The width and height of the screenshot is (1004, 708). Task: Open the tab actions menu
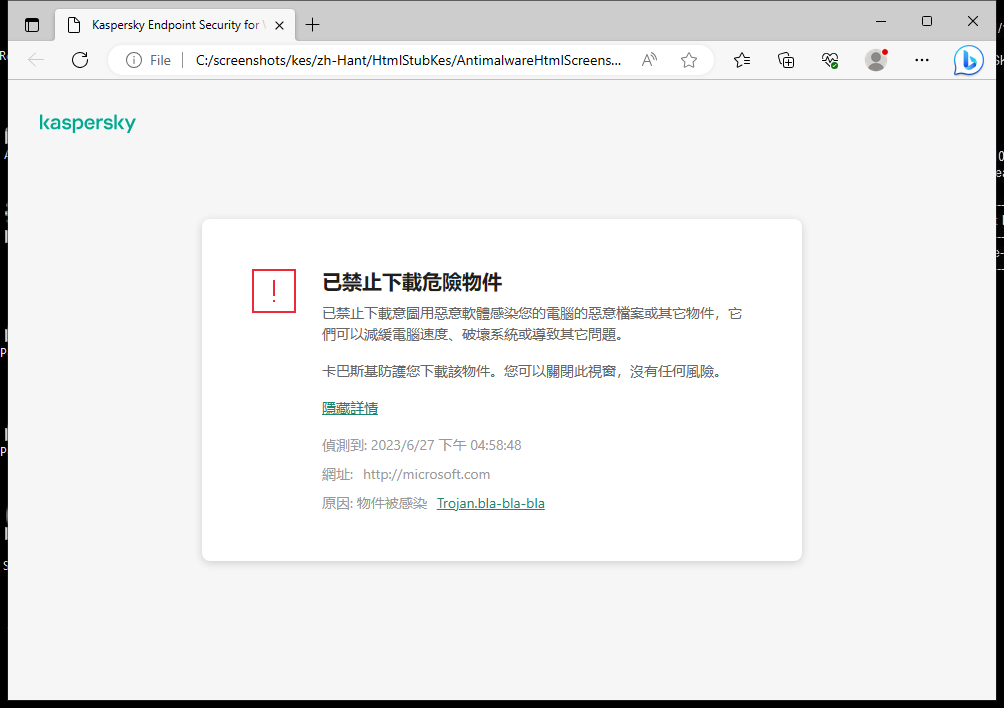(32, 24)
